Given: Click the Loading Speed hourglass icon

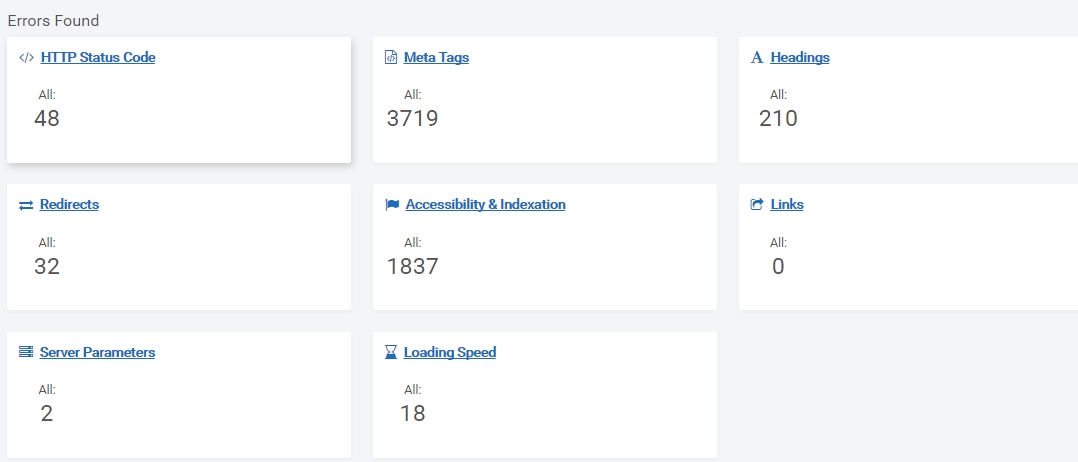Looking at the screenshot, I should click(390, 353).
